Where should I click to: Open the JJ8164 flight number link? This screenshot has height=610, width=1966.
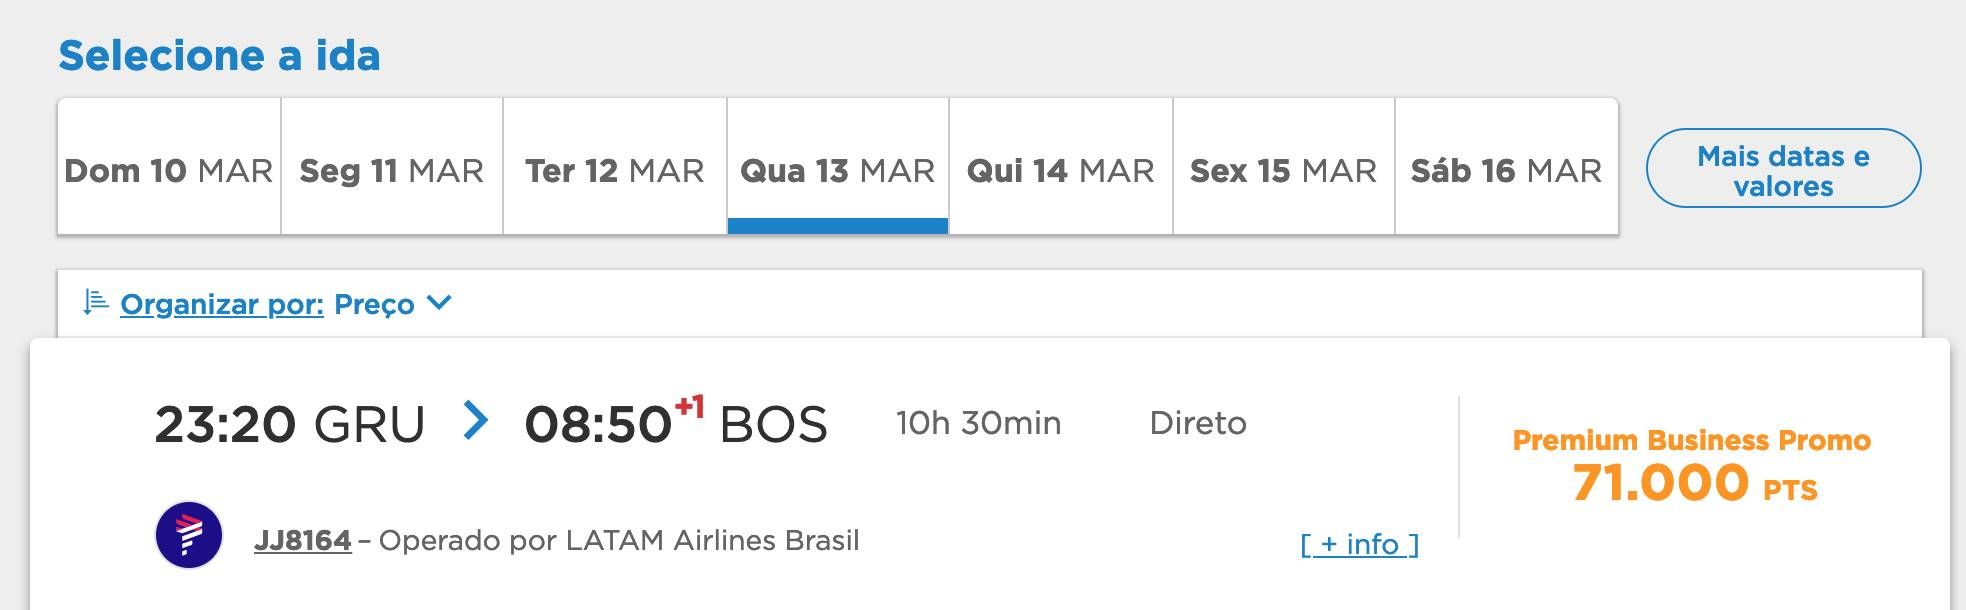(x=303, y=540)
